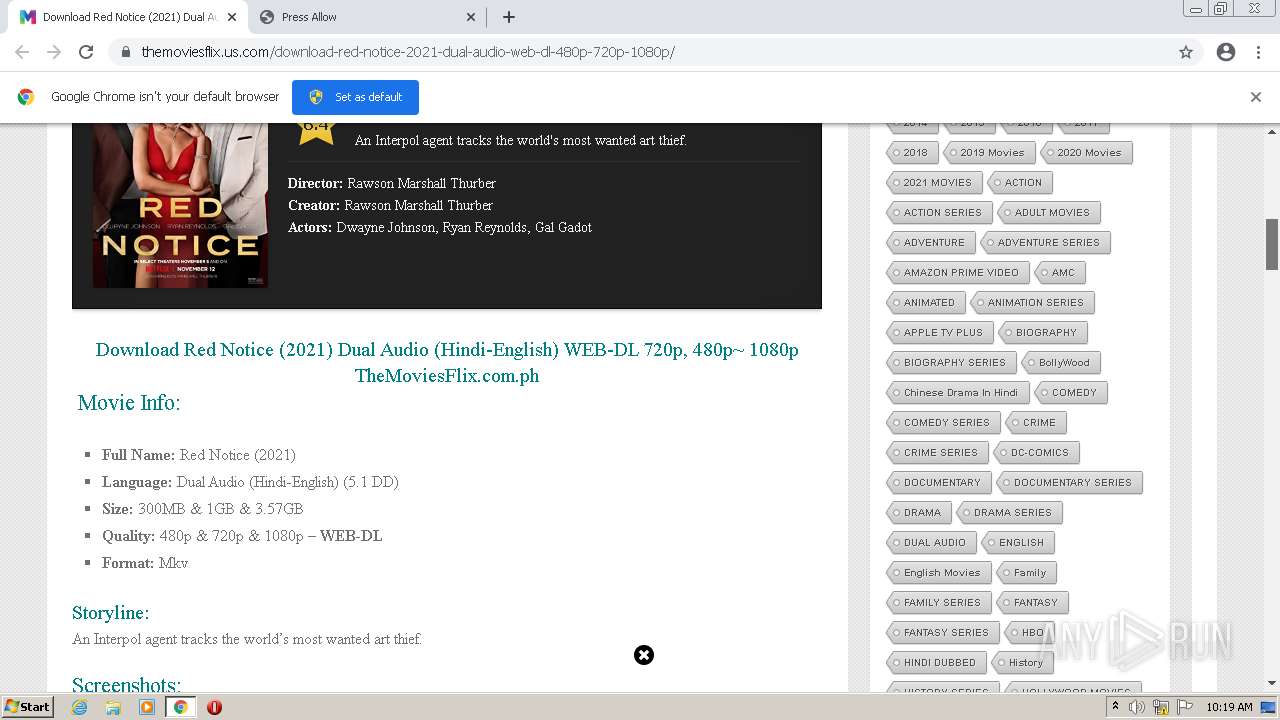Focus the address bar URL
This screenshot has width=1280, height=720.
408,52
